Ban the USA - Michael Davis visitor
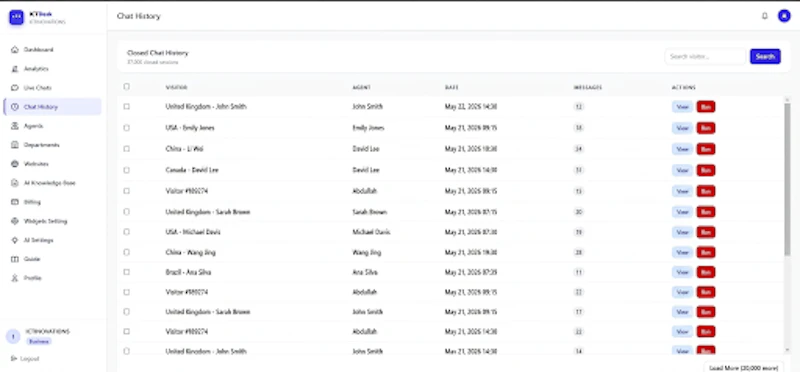800x372 pixels. pos(706,232)
